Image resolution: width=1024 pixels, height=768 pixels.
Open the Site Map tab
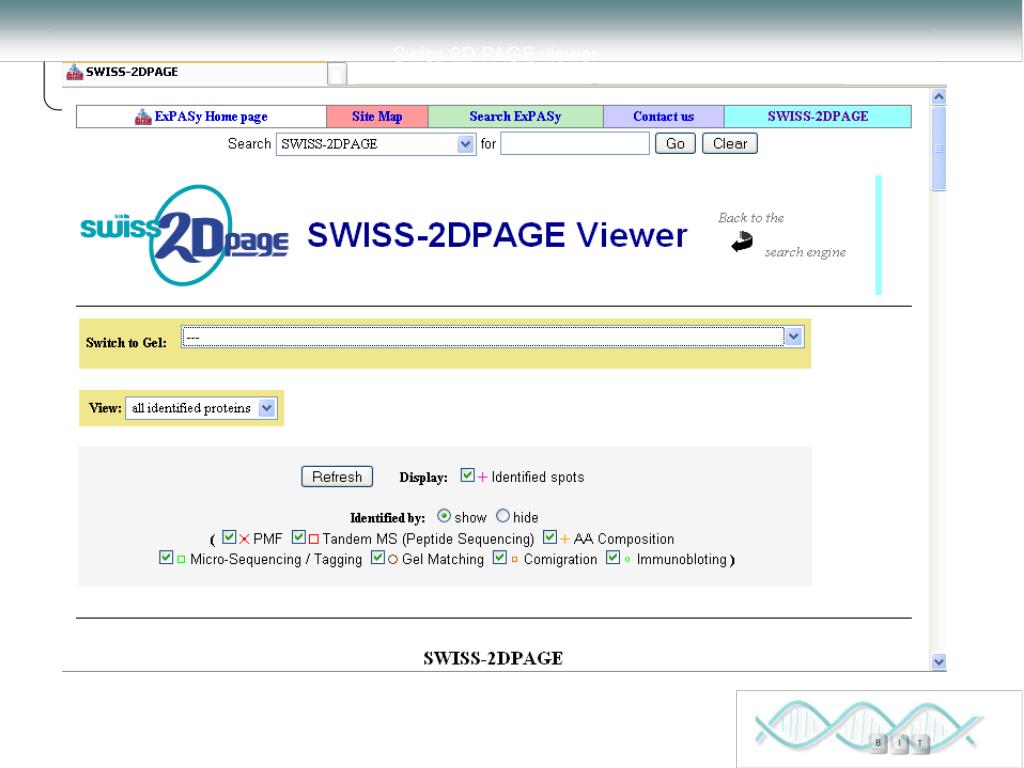377,117
